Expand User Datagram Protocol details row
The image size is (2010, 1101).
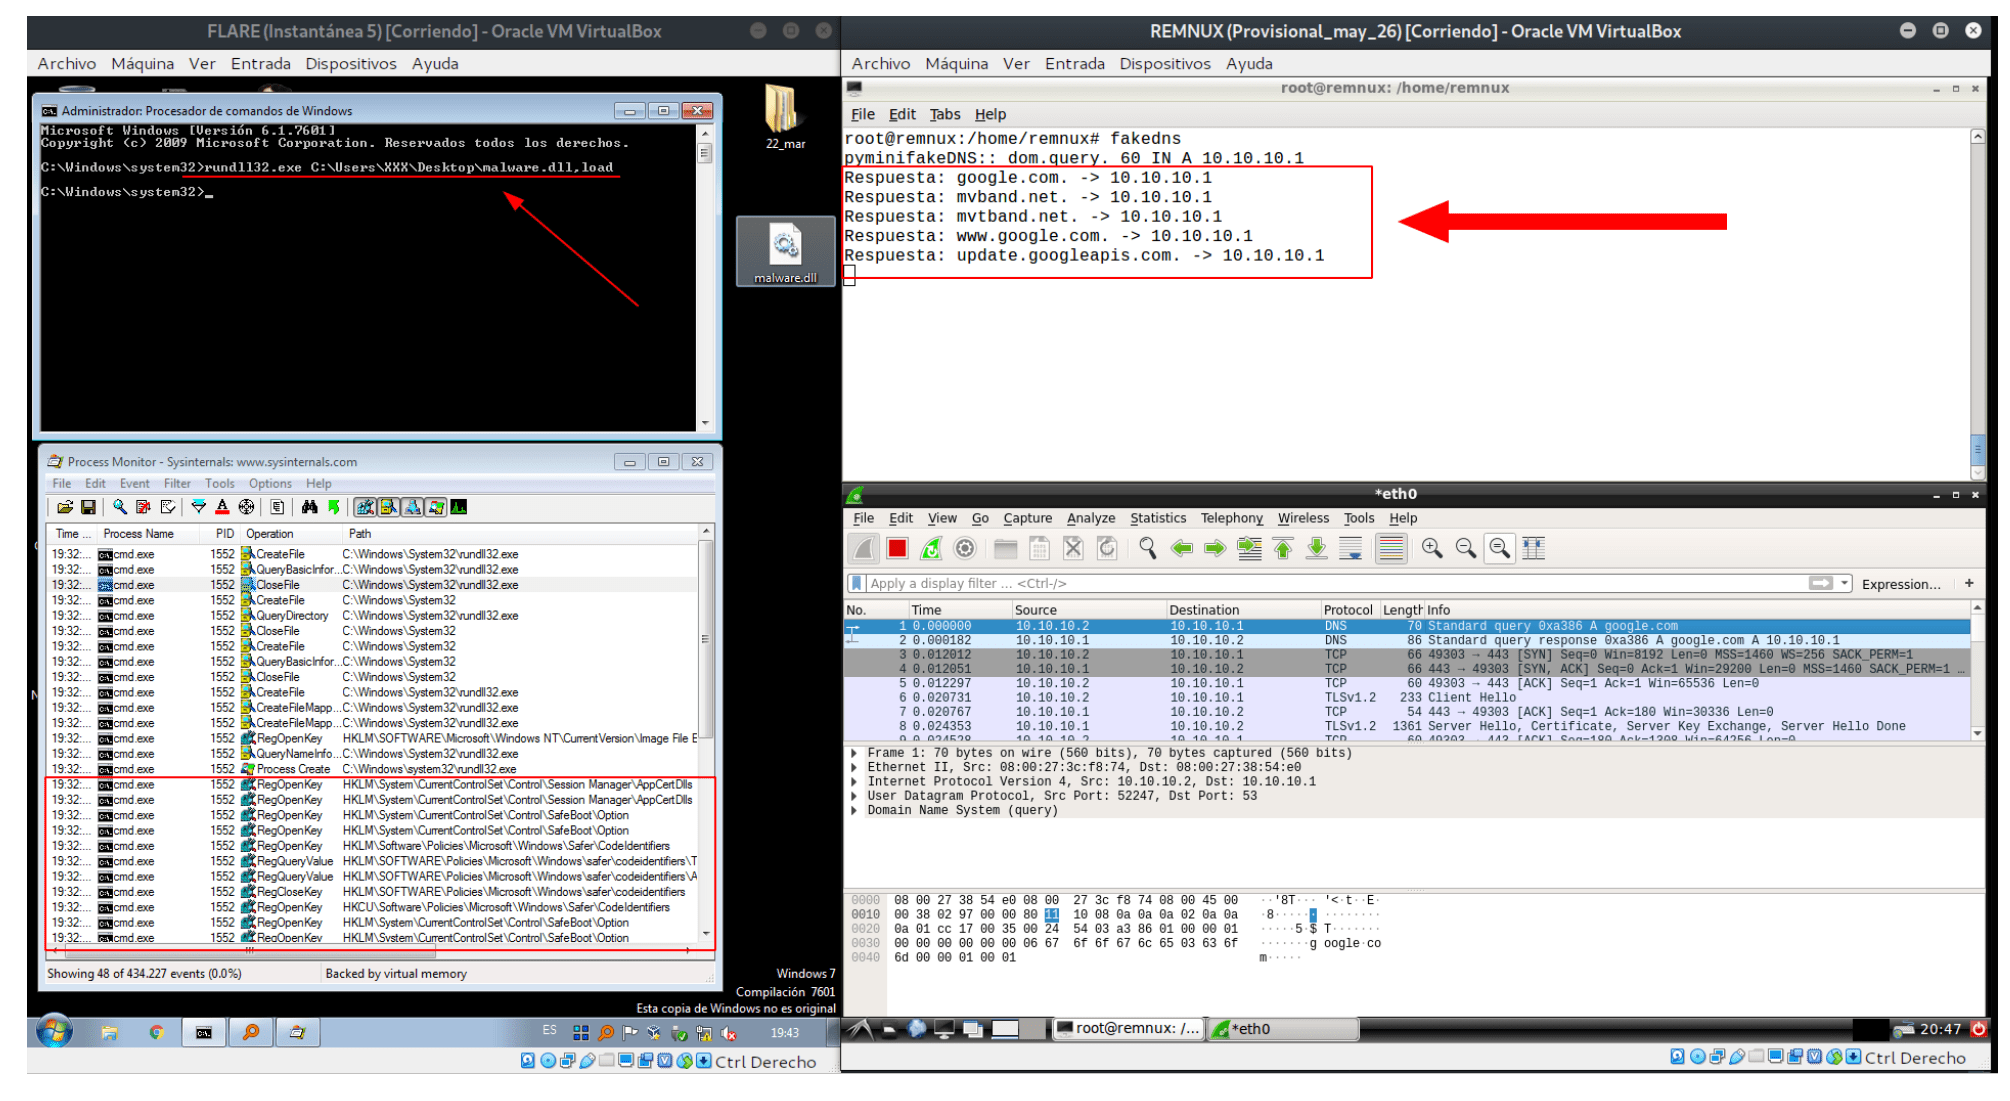tap(853, 797)
